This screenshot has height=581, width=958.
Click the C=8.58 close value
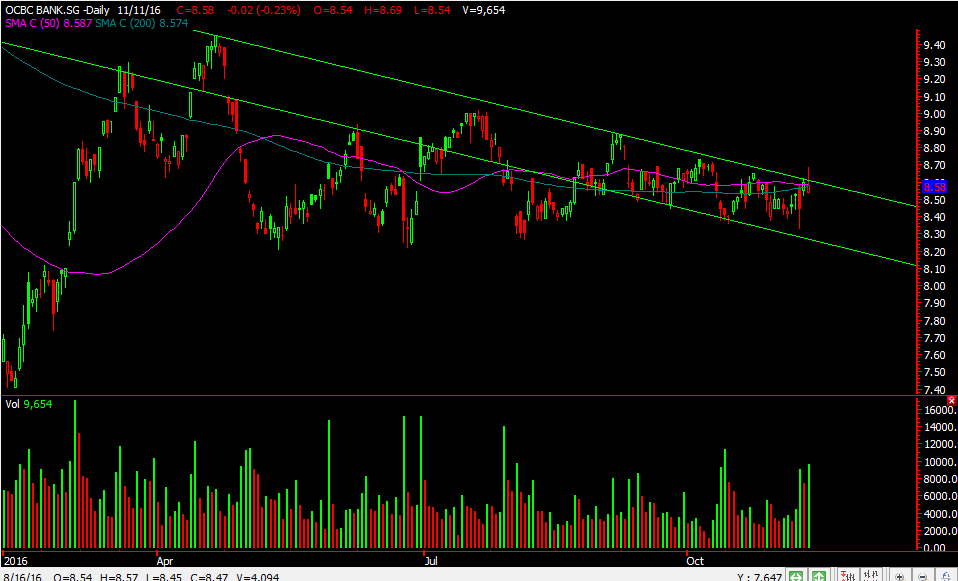click(195, 10)
